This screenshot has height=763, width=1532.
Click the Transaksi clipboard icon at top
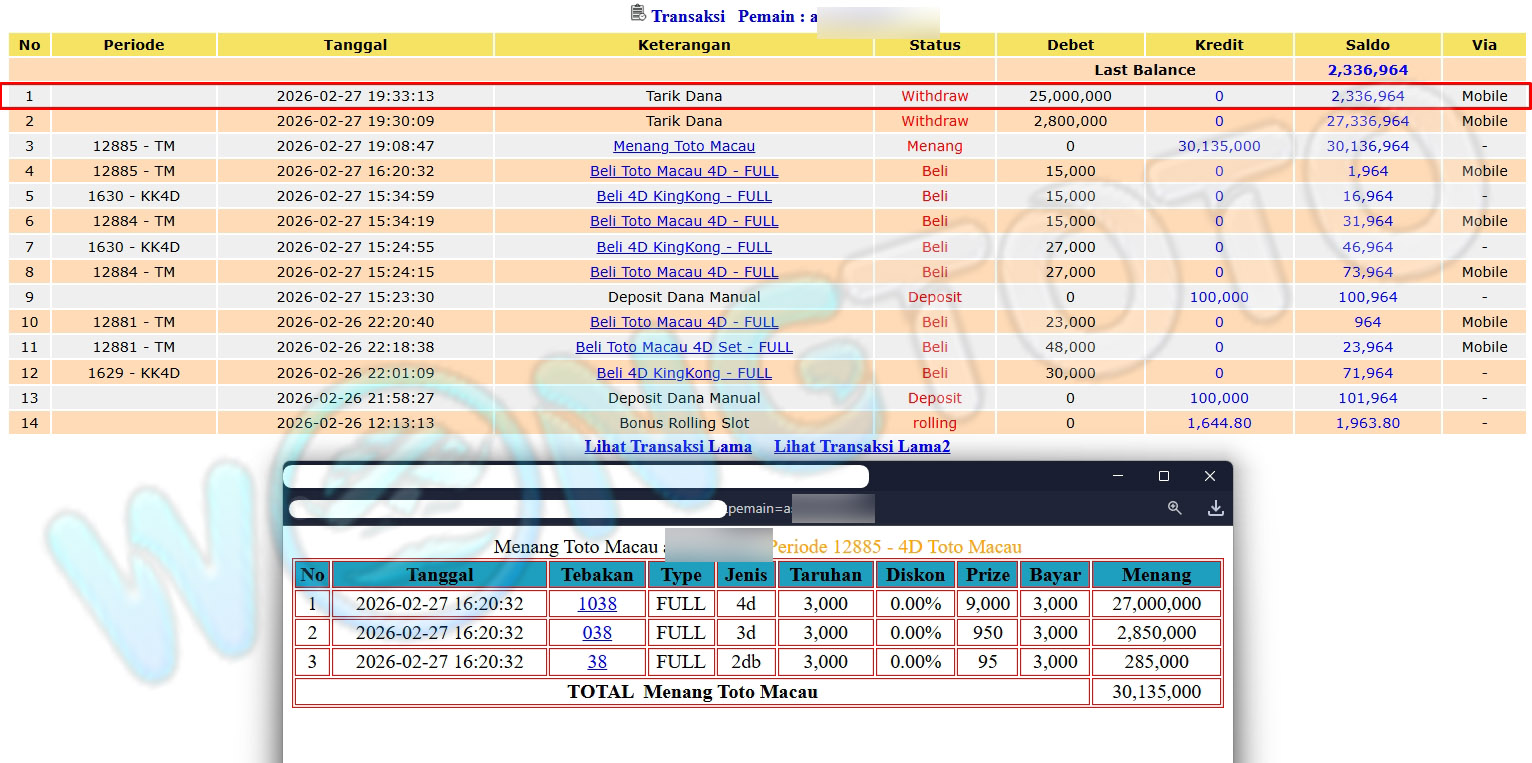click(638, 14)
